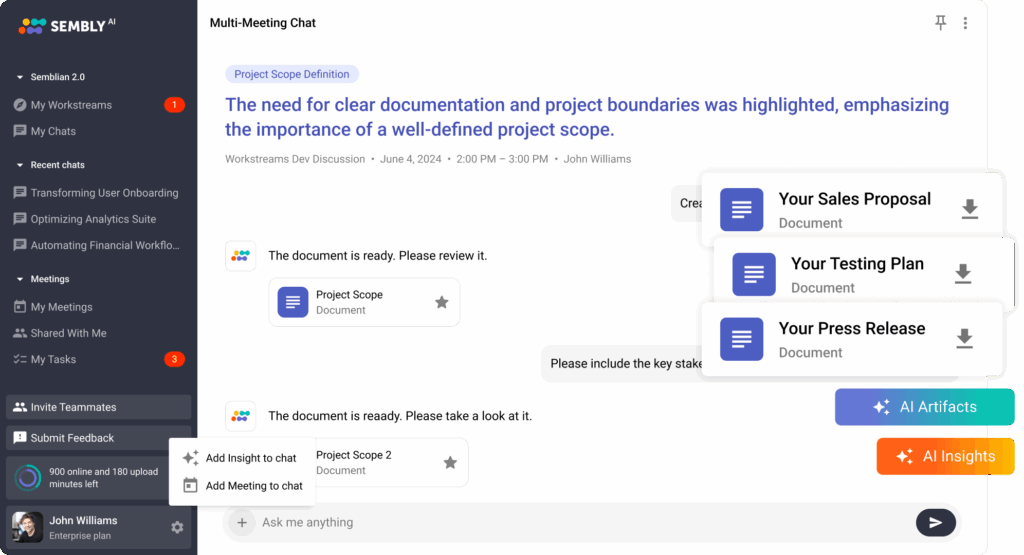Click the 2:00 PM – 3:00 PM time range

(x=502, y=159)
